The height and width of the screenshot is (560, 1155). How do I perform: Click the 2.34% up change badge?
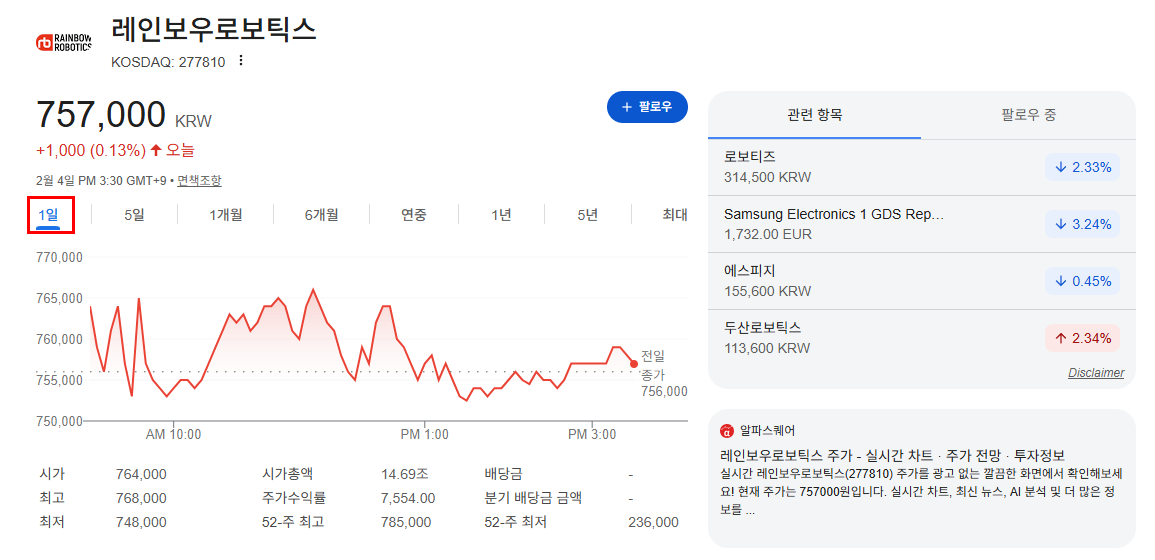1082,338
